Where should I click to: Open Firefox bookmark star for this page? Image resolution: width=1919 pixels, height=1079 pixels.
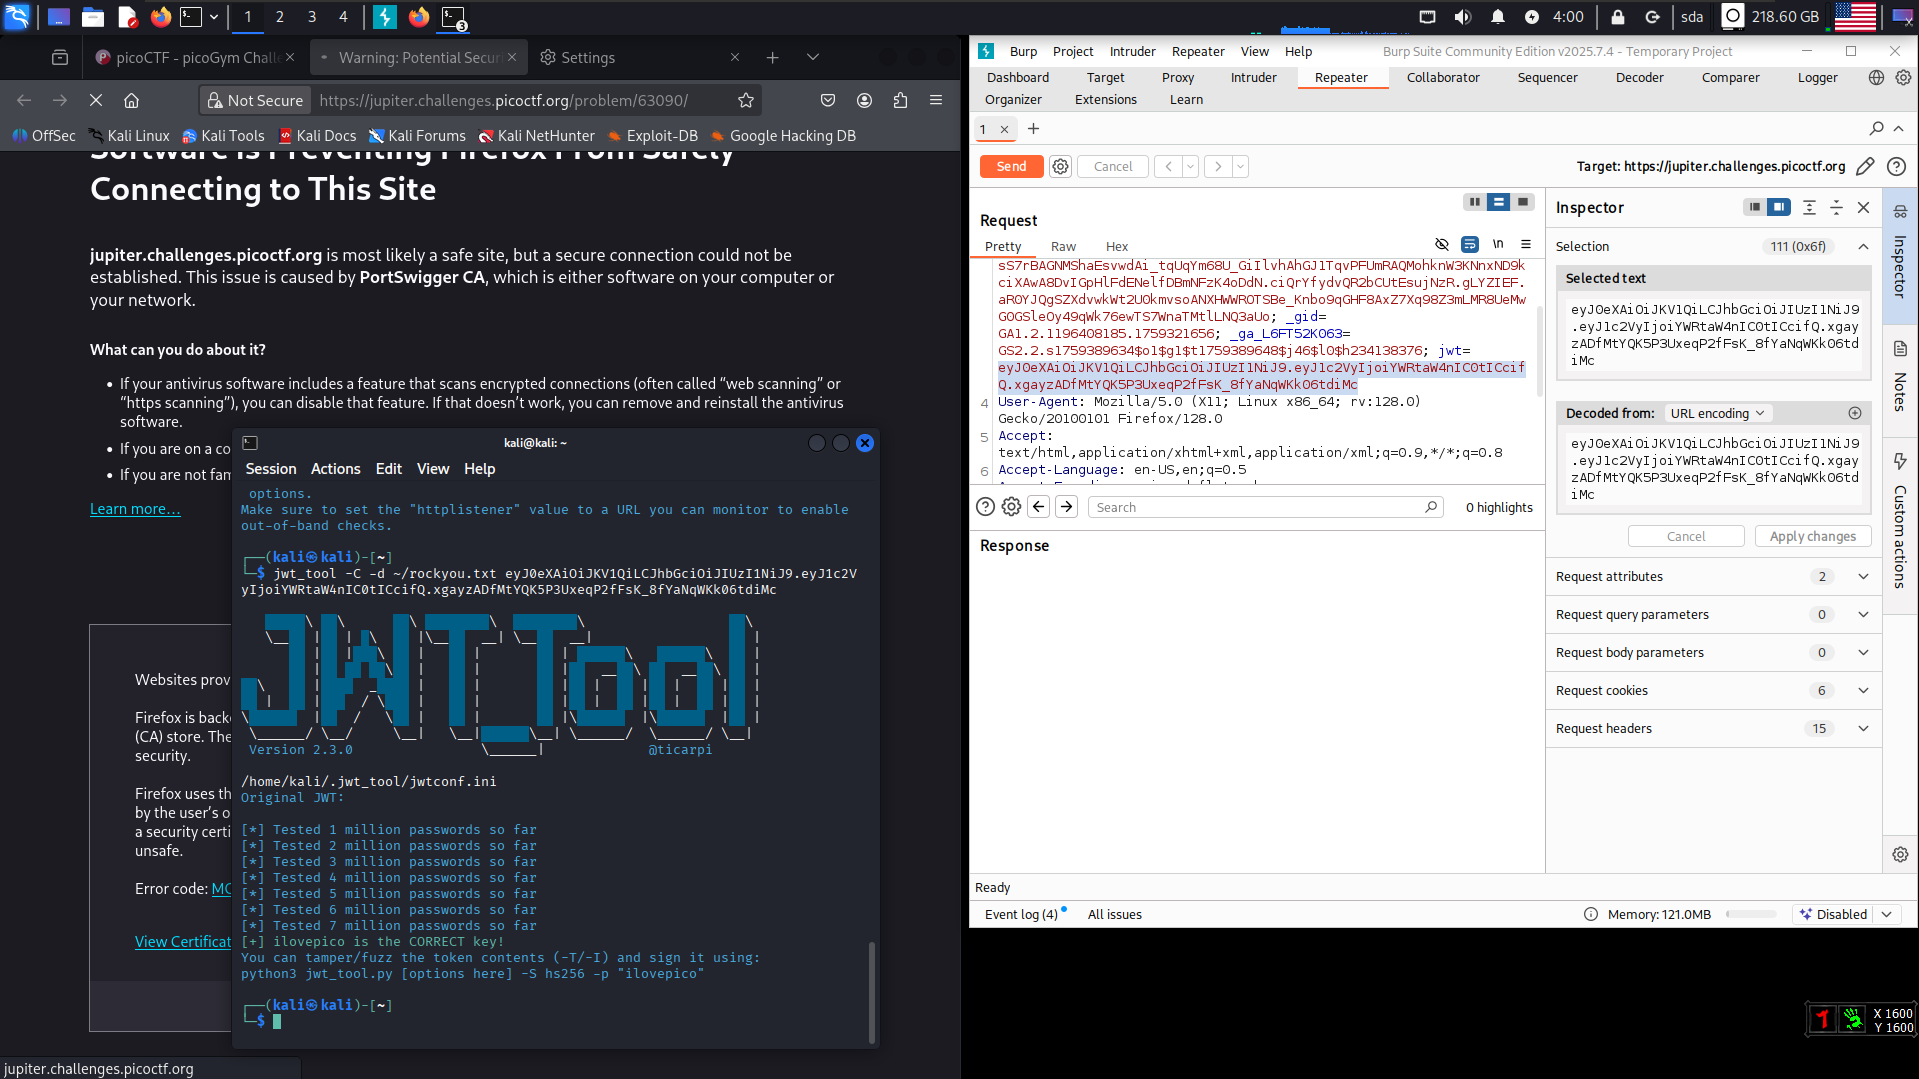745,100
